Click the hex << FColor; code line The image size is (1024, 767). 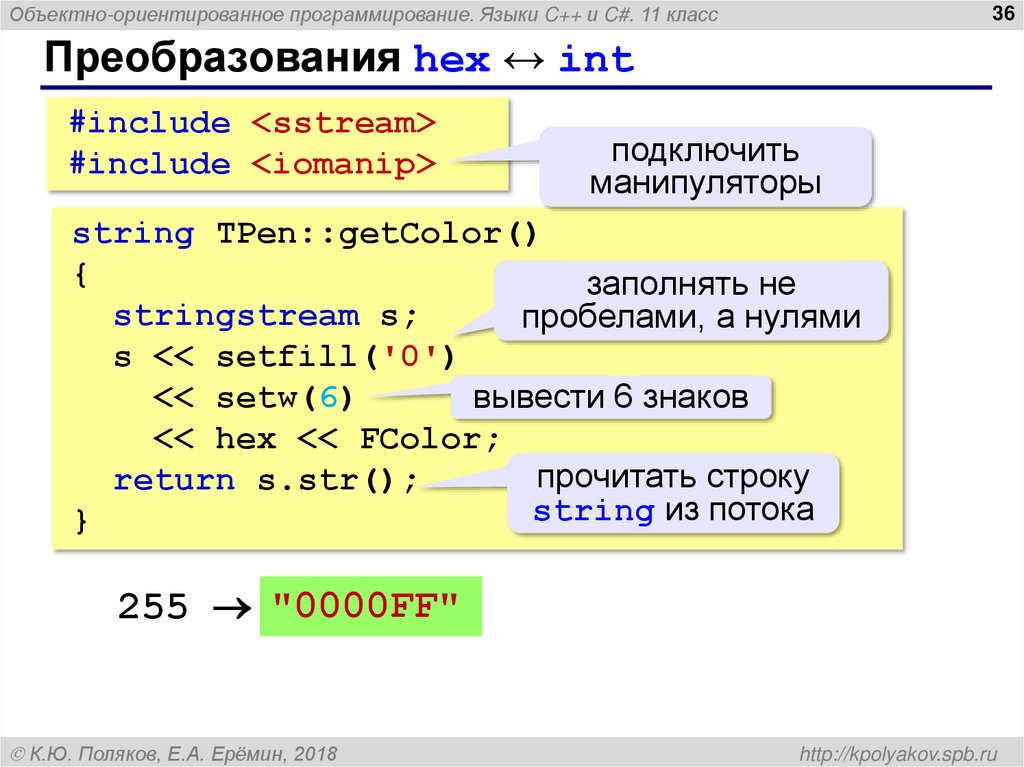(358, 439)
